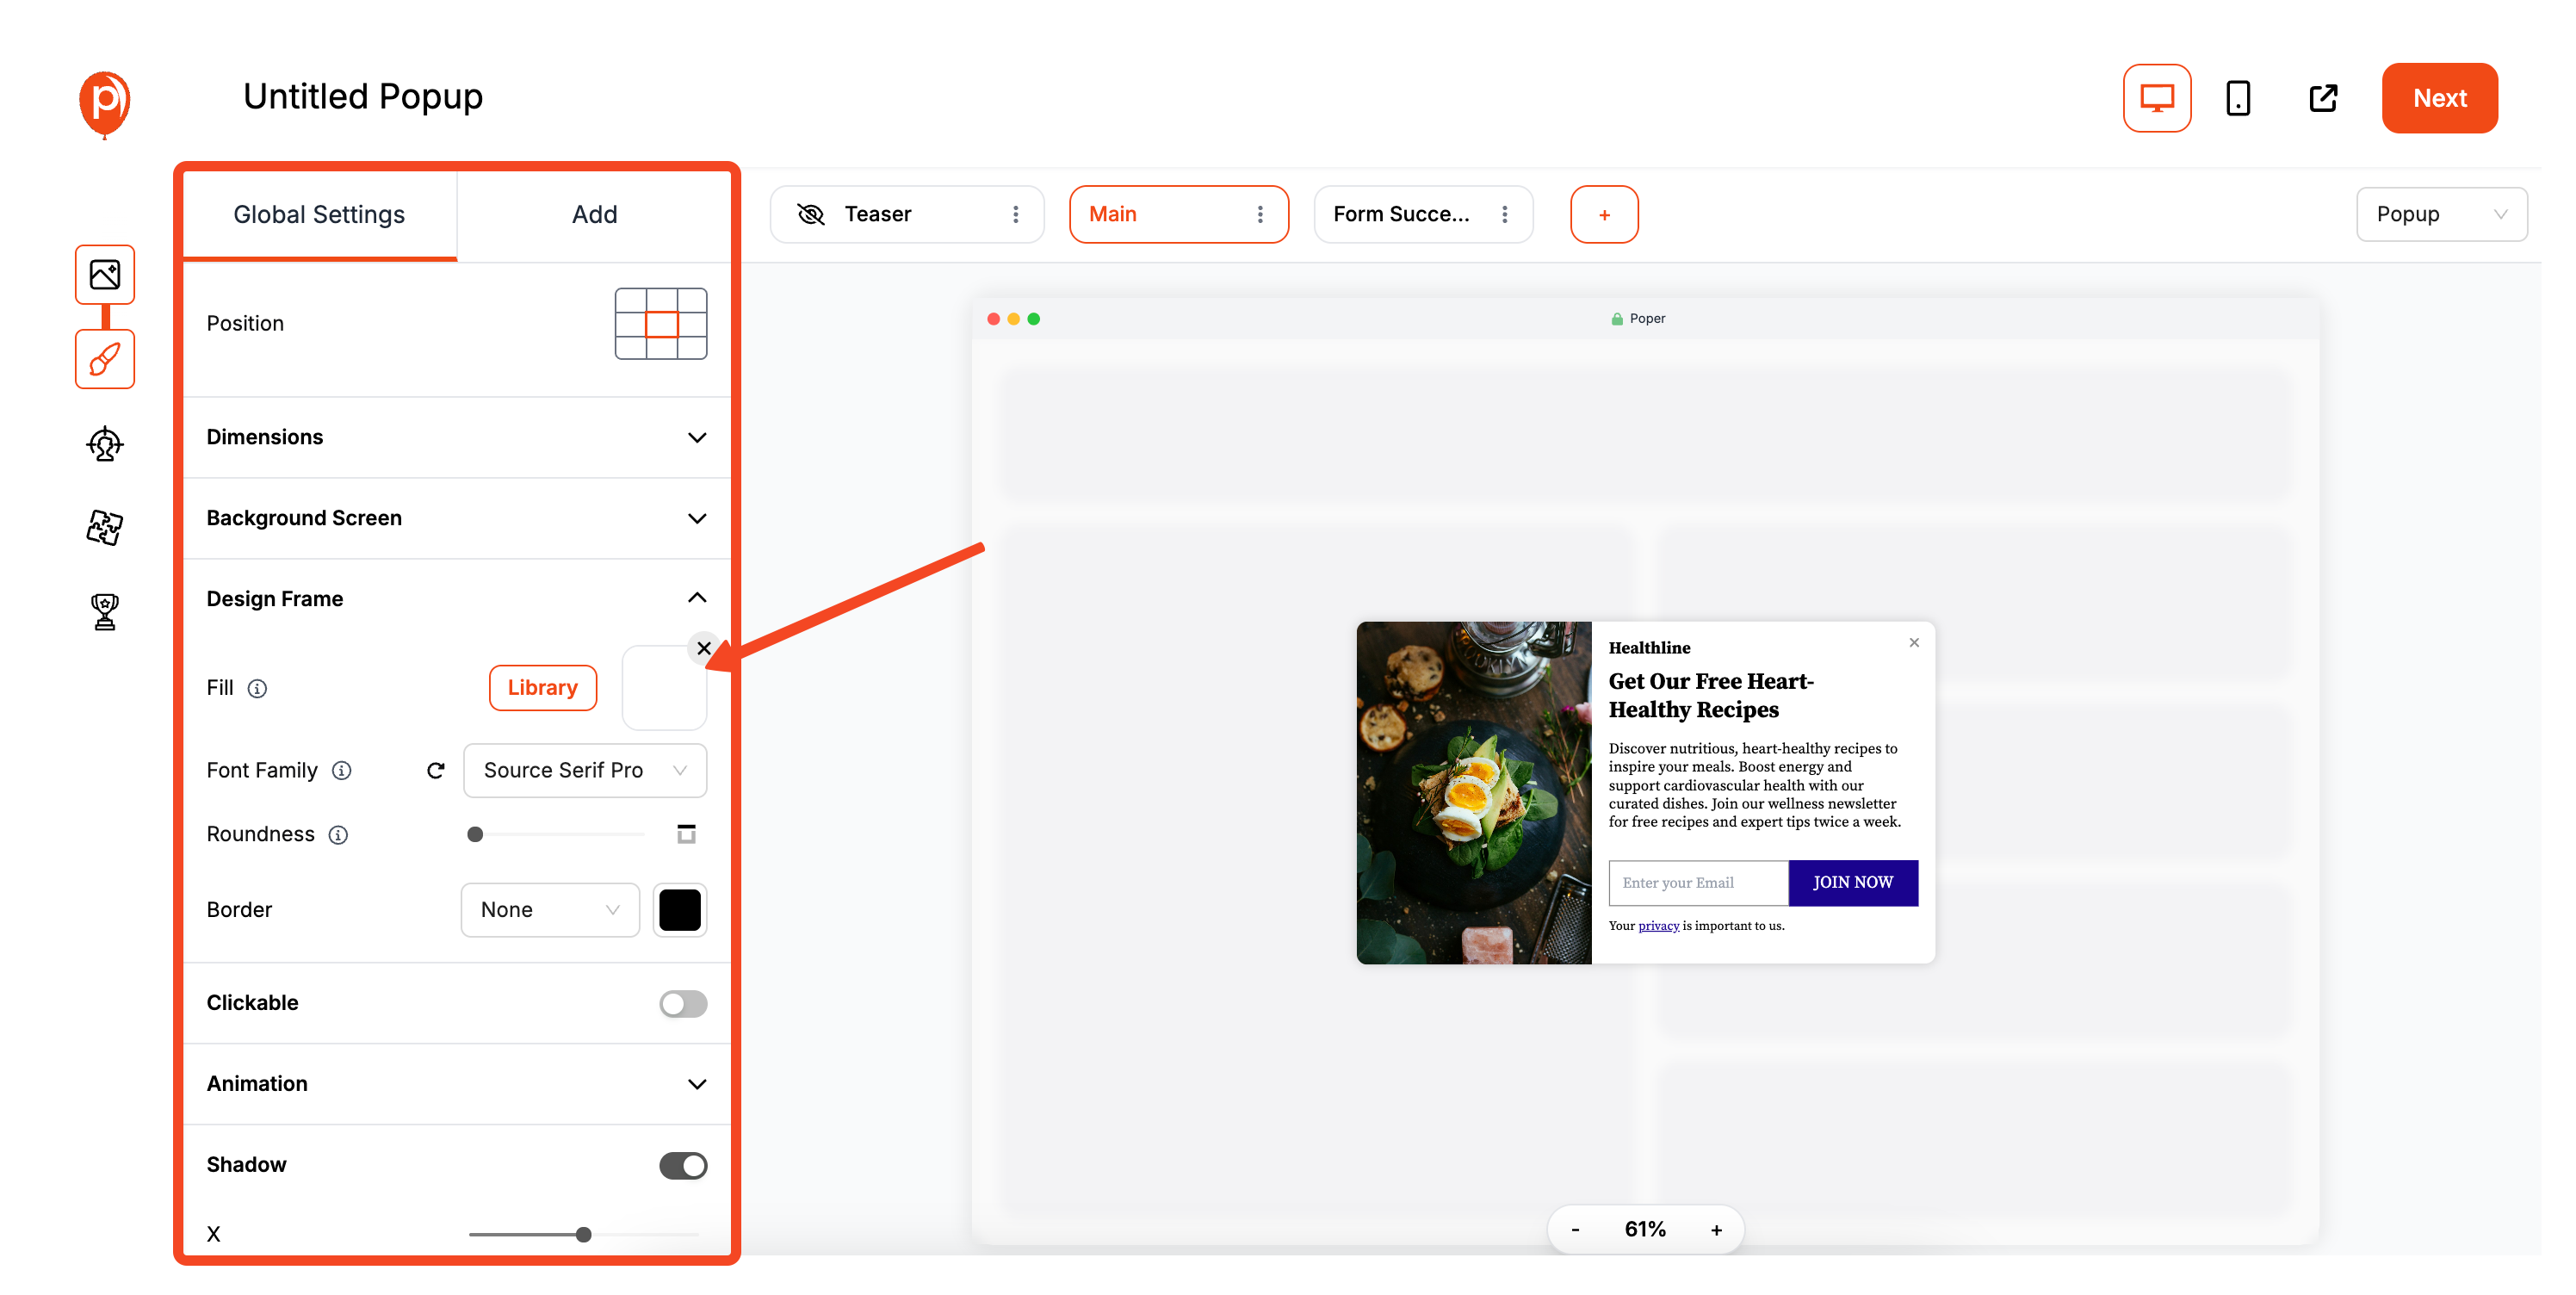This screenshot has width=2576, height=1295.
Task: Click the 61% zoom level value
Action: tap(1644, 1229)
